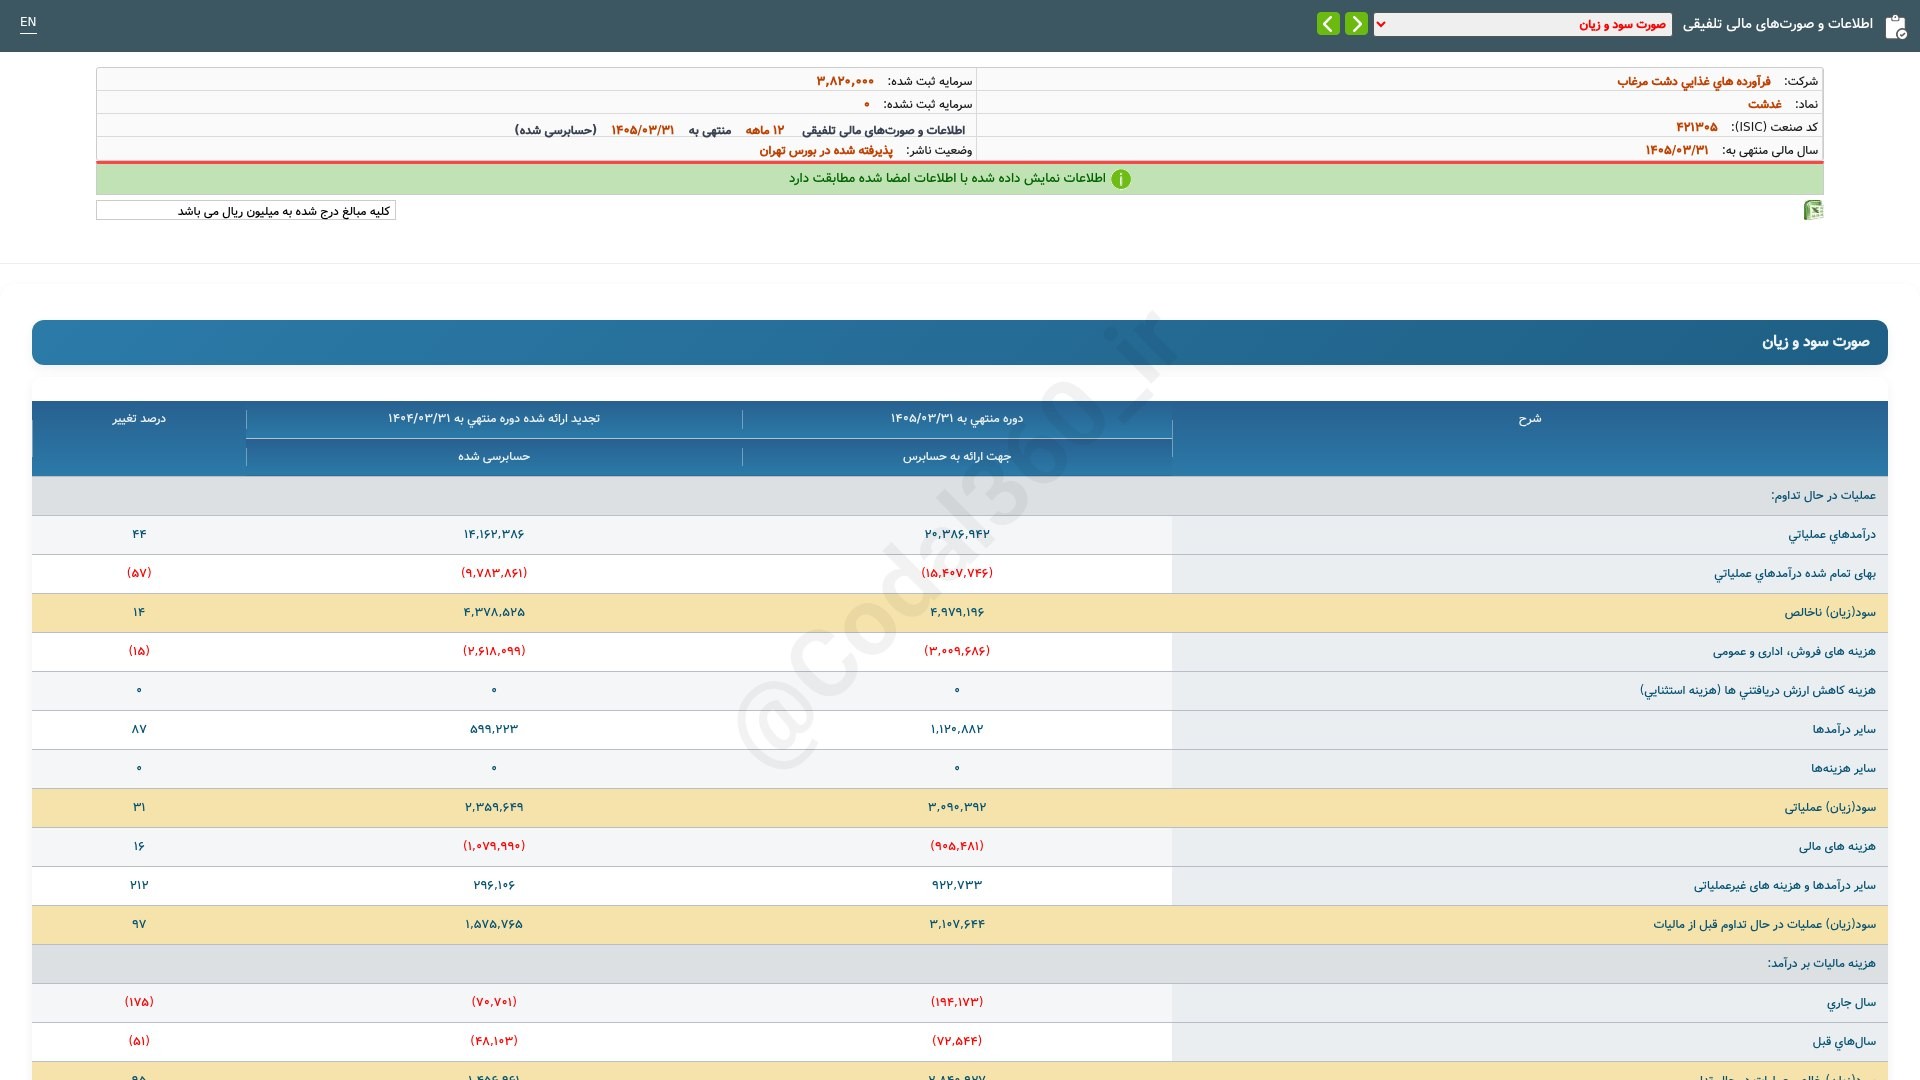Click the شرح column header
This screenshot has width=1920, height=1080.
1529,419
